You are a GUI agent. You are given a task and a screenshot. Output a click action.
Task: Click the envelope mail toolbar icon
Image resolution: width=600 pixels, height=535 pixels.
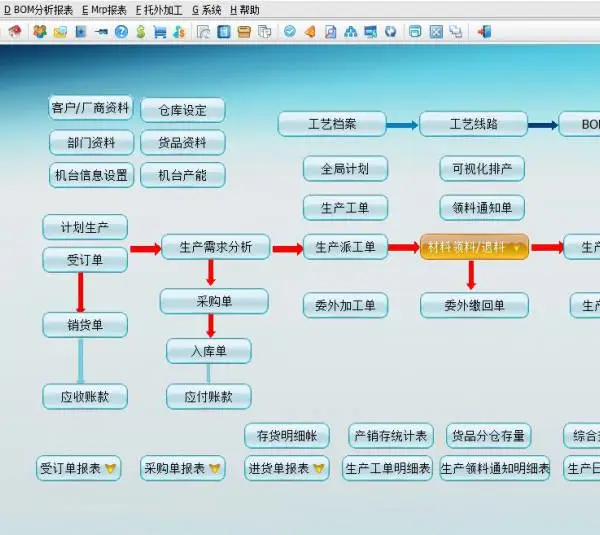[x=60, y=32]
